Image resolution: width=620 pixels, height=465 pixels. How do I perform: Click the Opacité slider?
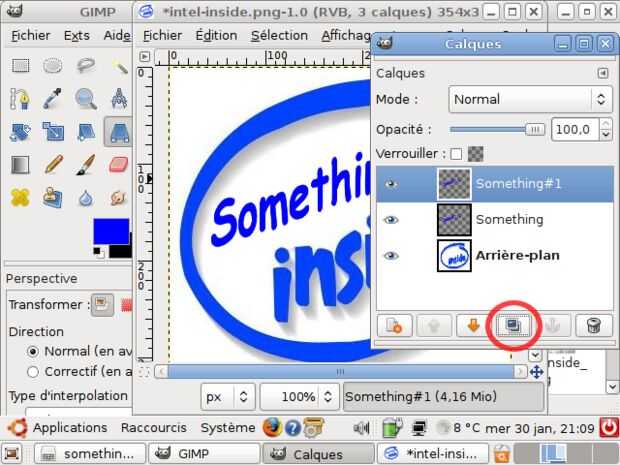click(497, 130)
